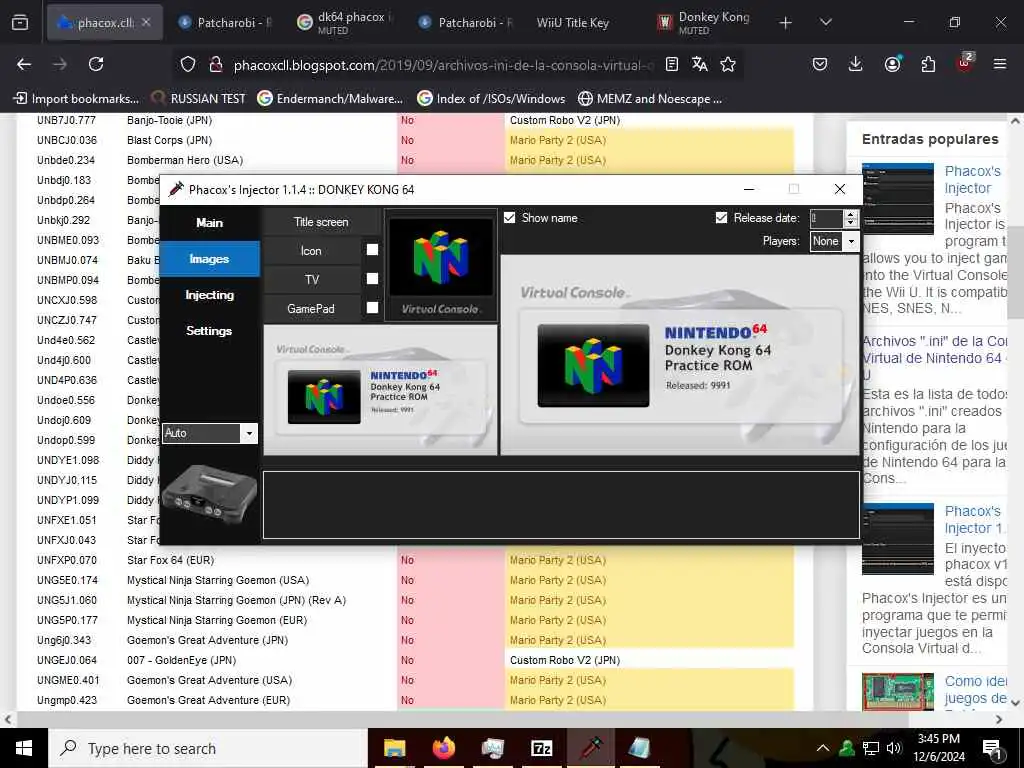
Task: Toggle the Release date checkbox
Action: point(721,217)
